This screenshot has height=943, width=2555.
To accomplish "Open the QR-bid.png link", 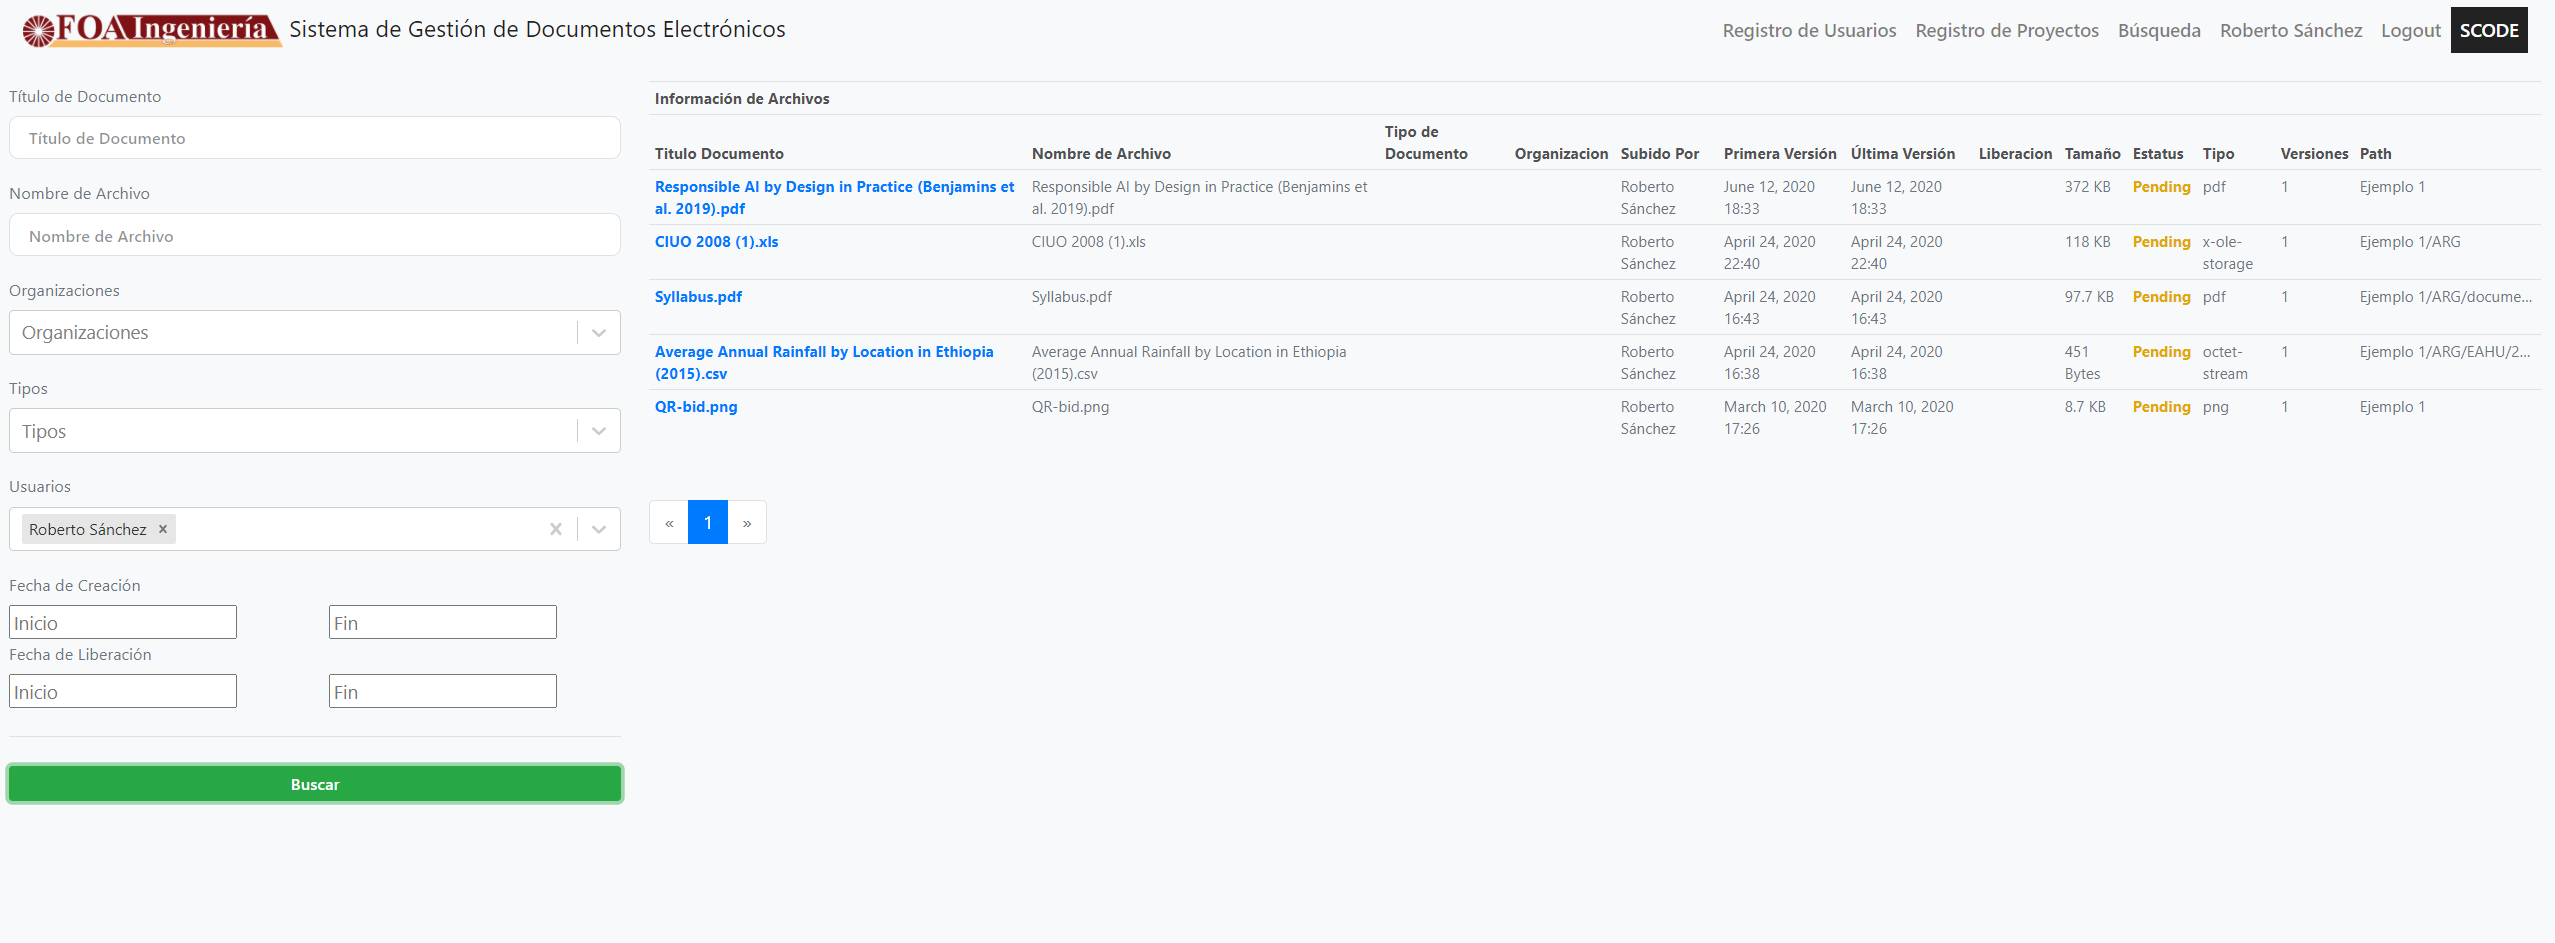I will pos(696,407).
